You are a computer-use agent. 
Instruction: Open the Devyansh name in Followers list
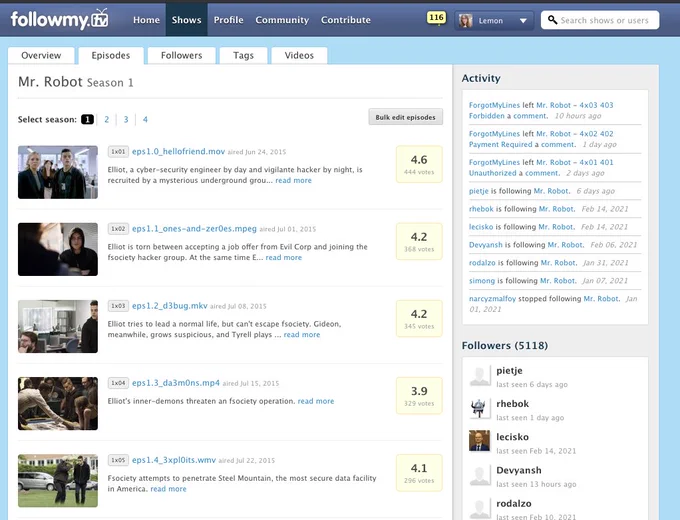519,471
